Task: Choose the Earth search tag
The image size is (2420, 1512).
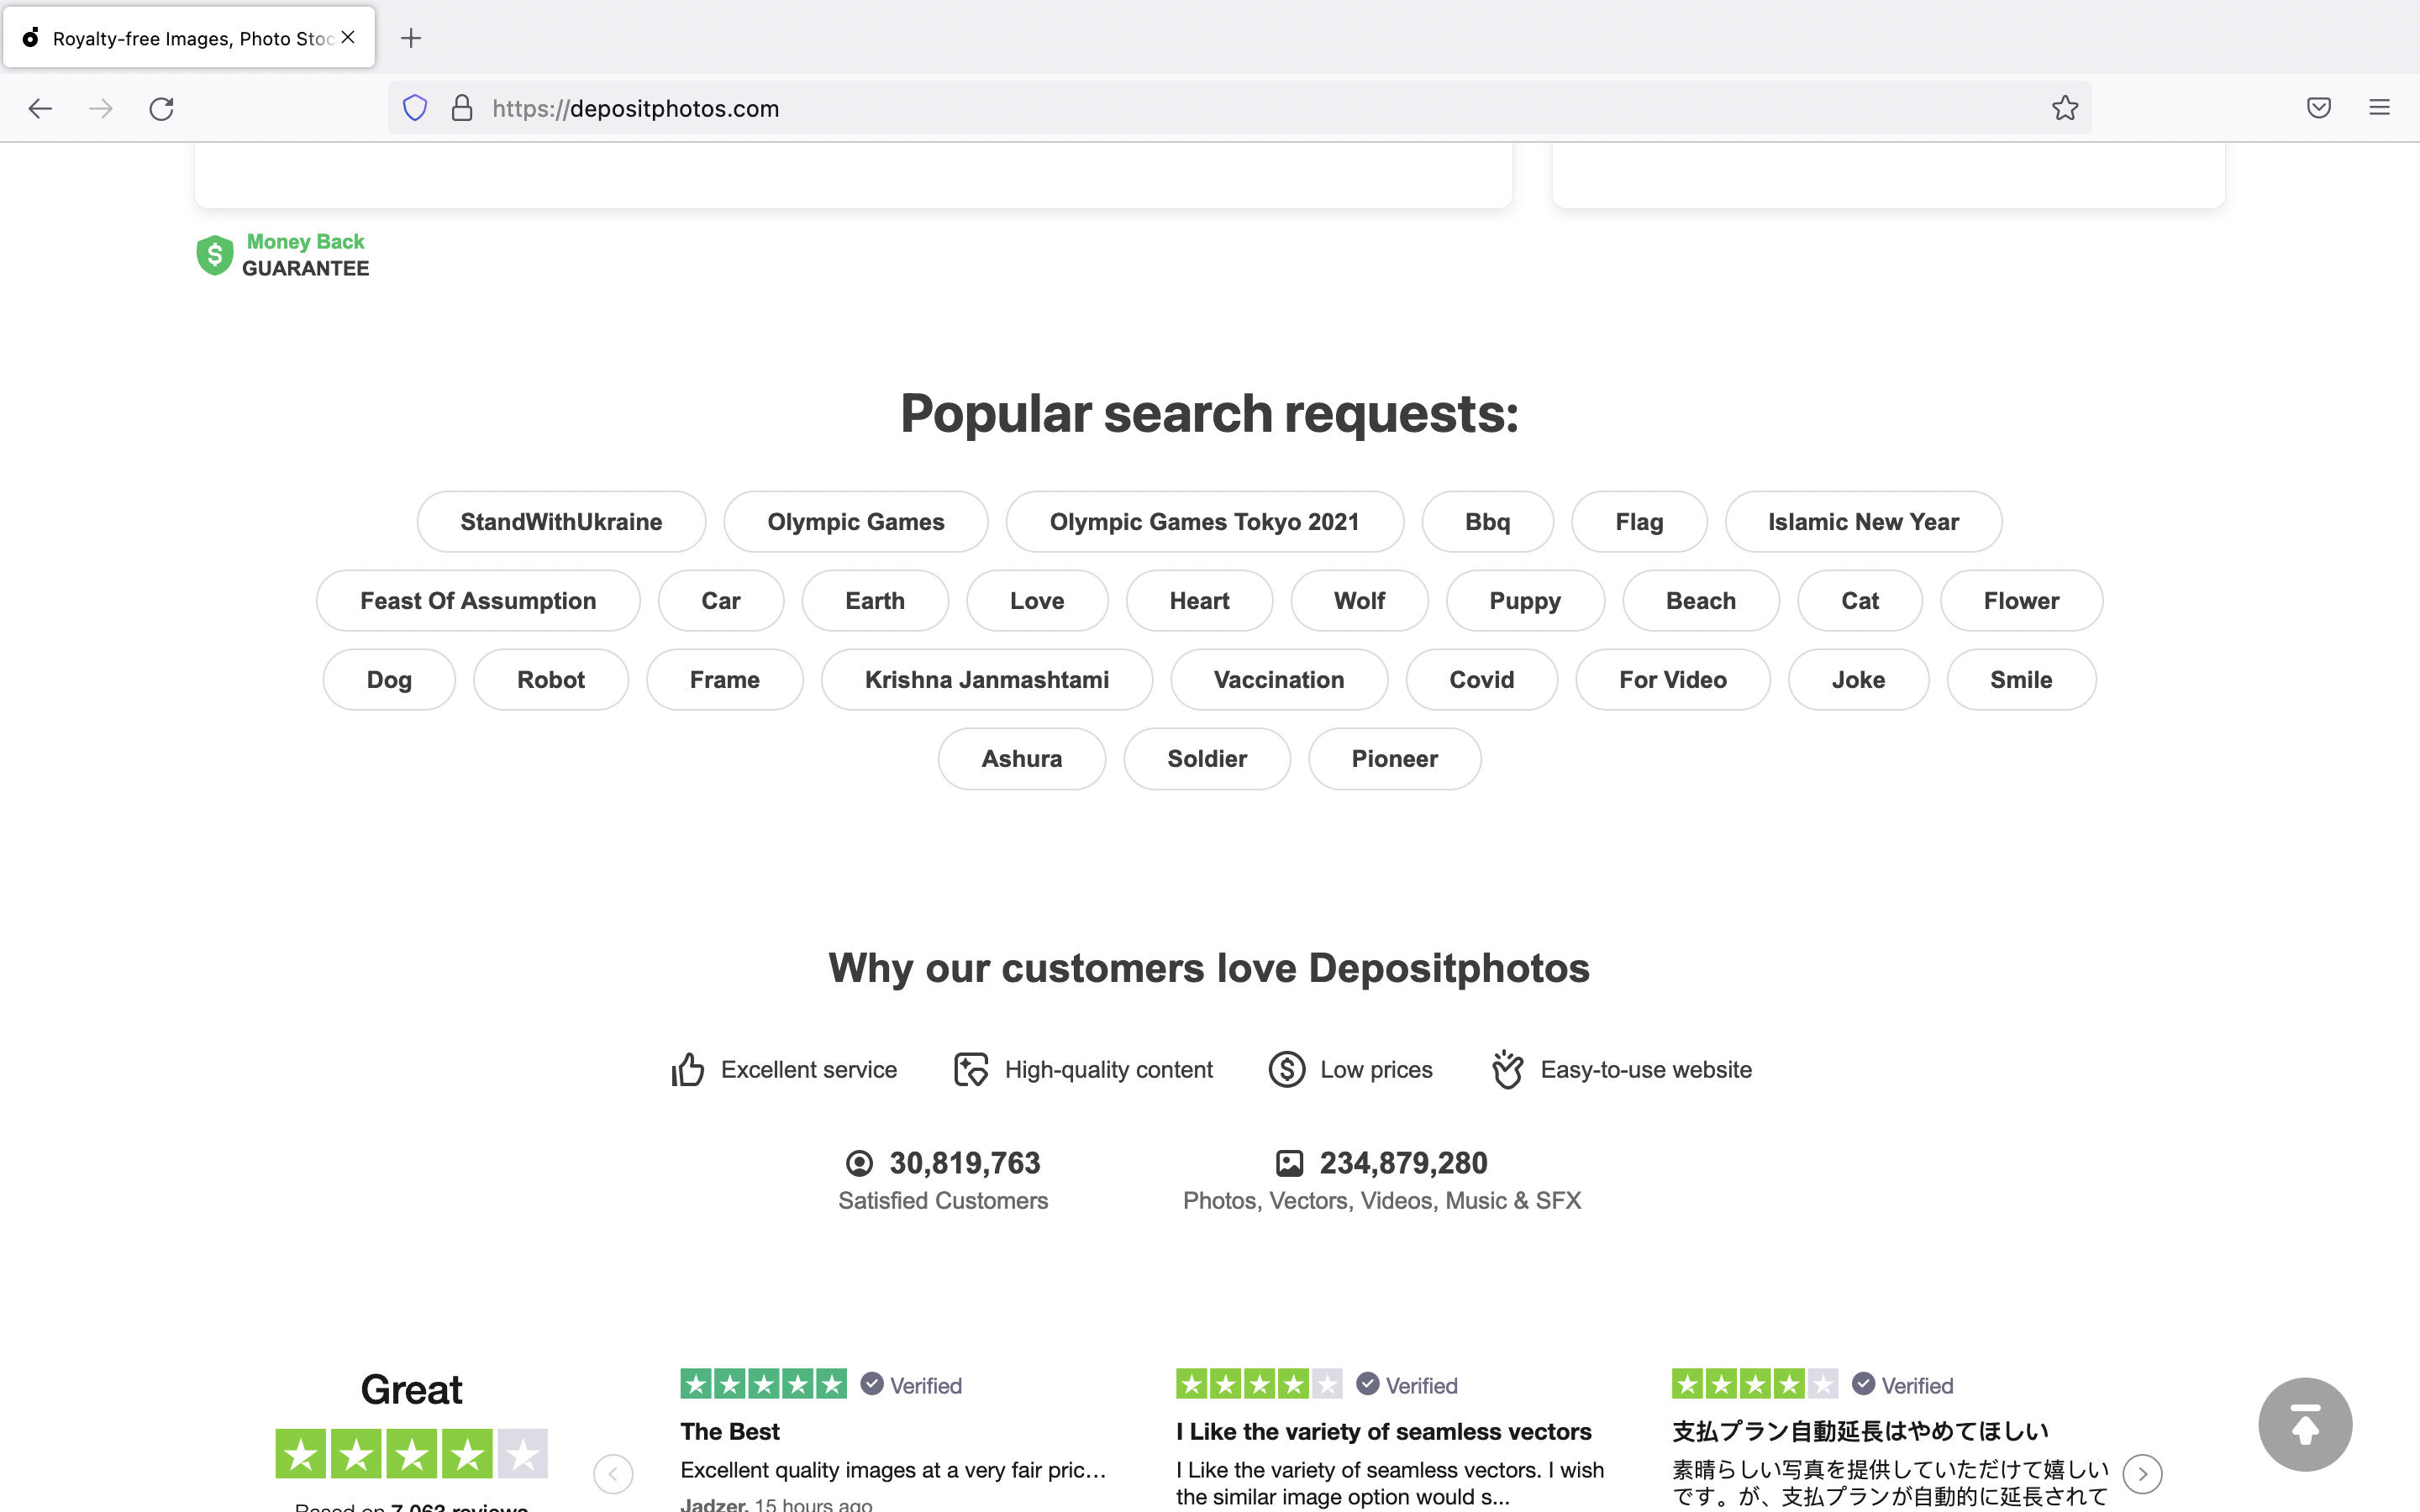Action: pos(875,601)
